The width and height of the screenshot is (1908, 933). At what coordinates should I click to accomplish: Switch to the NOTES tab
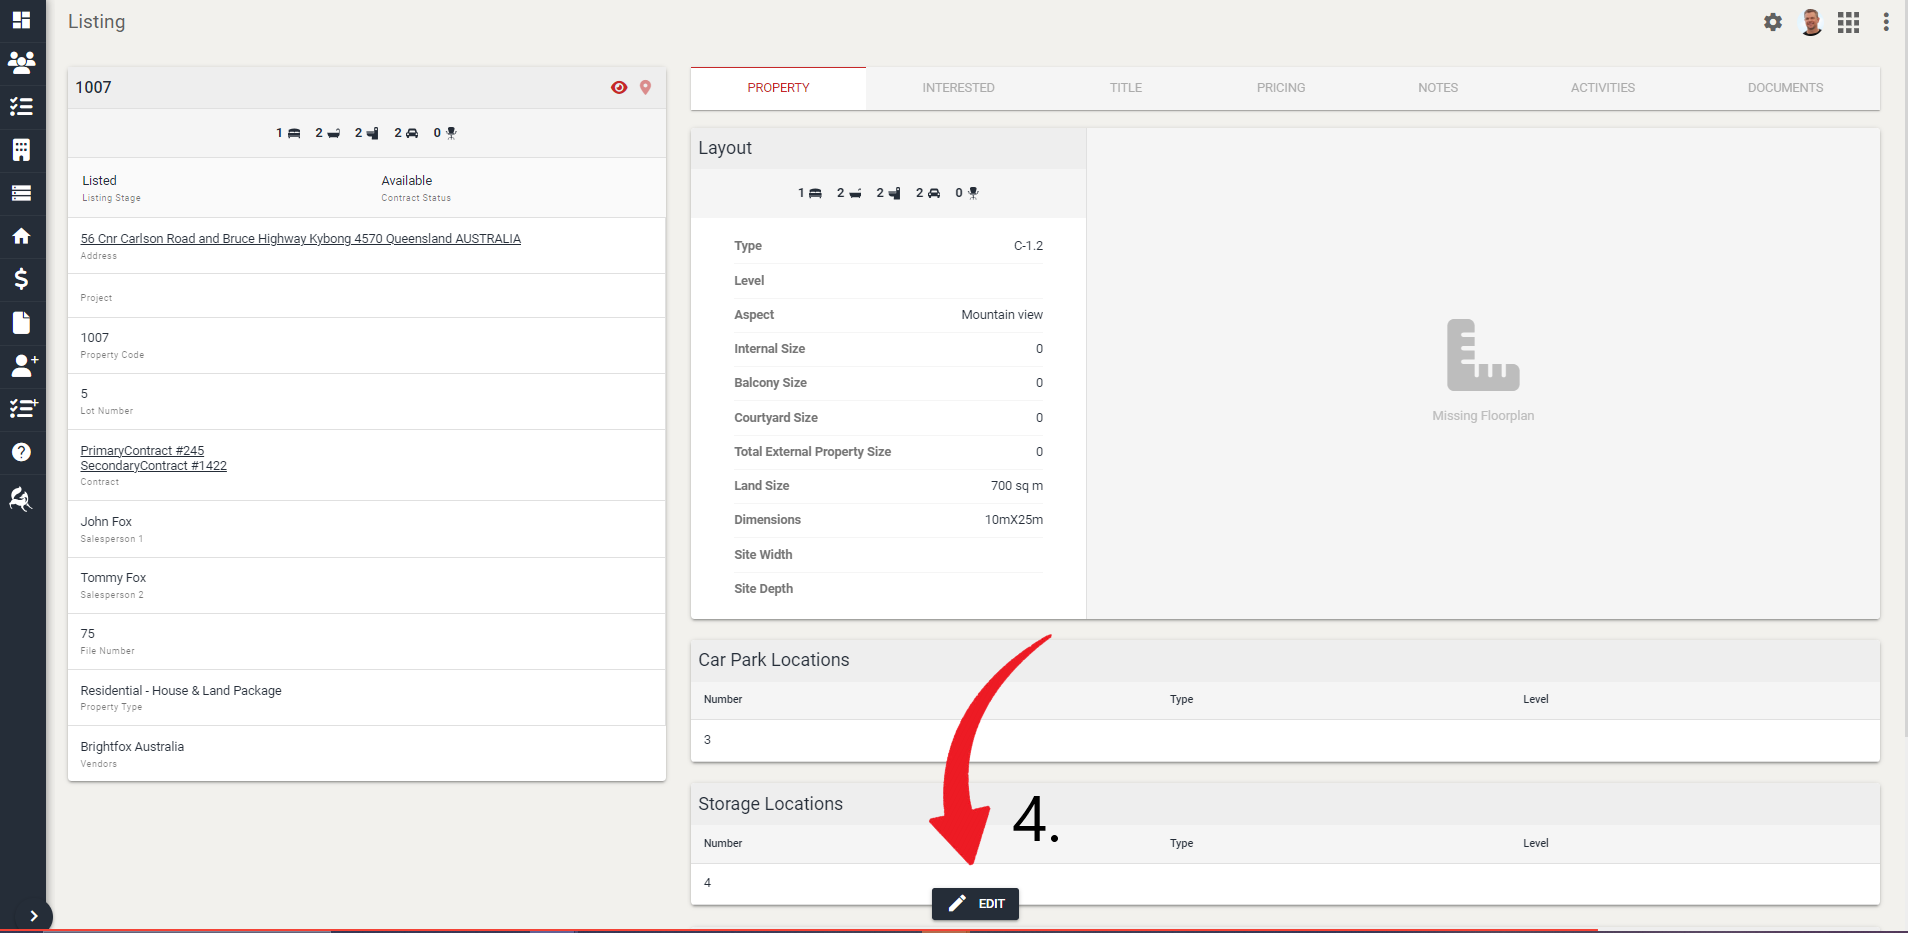(1437, 88)
